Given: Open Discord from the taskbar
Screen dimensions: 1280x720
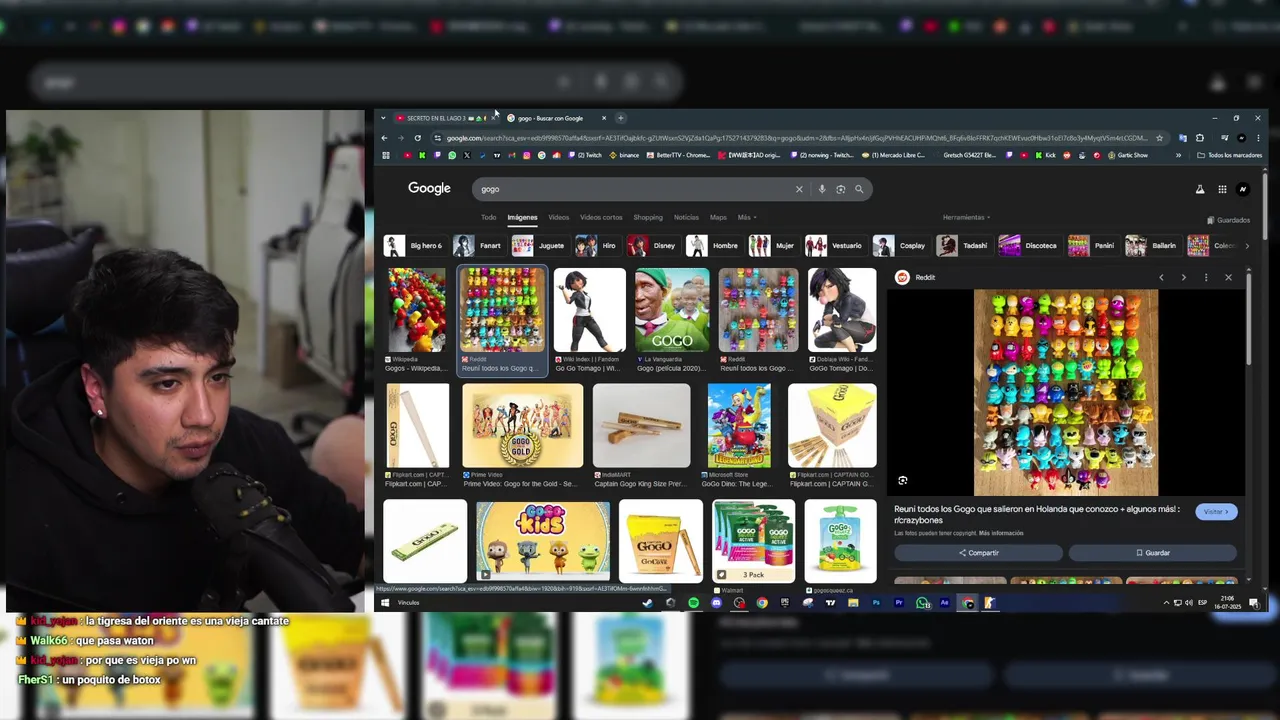Looking at the screenshot, I should (x=716, y=603).
